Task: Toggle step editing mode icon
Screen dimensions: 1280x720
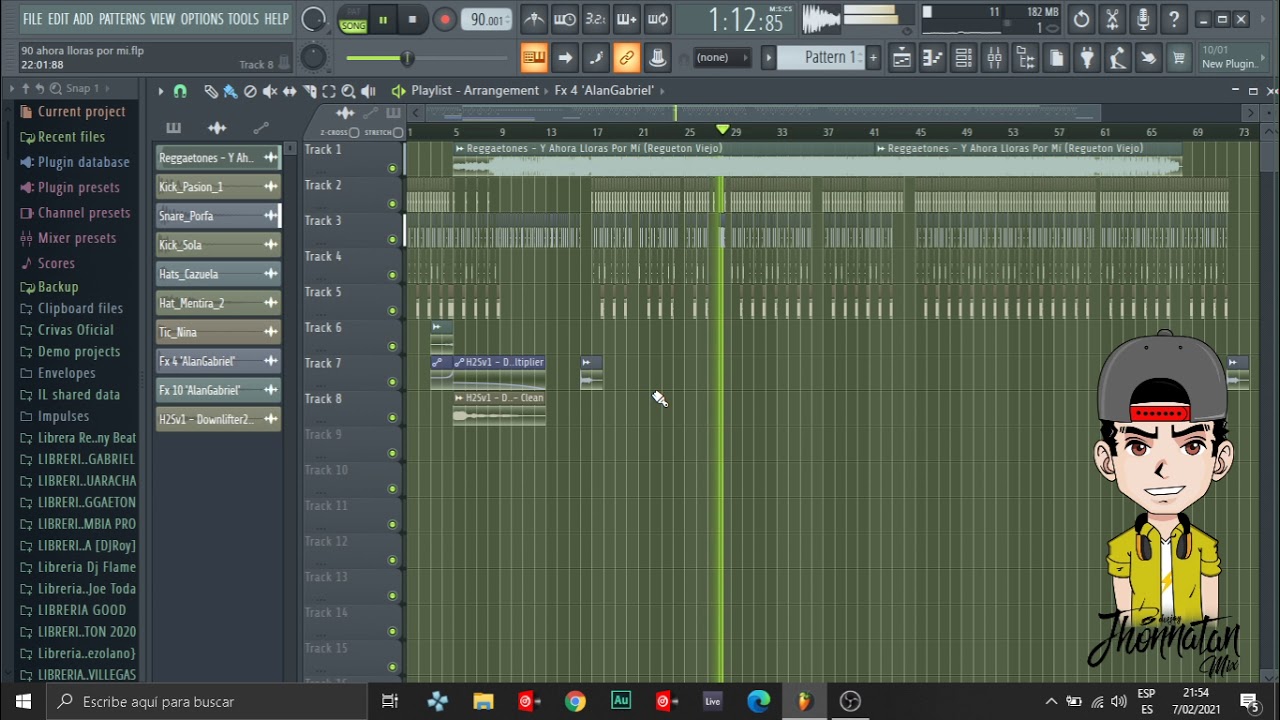Action: tap(596, 58)
